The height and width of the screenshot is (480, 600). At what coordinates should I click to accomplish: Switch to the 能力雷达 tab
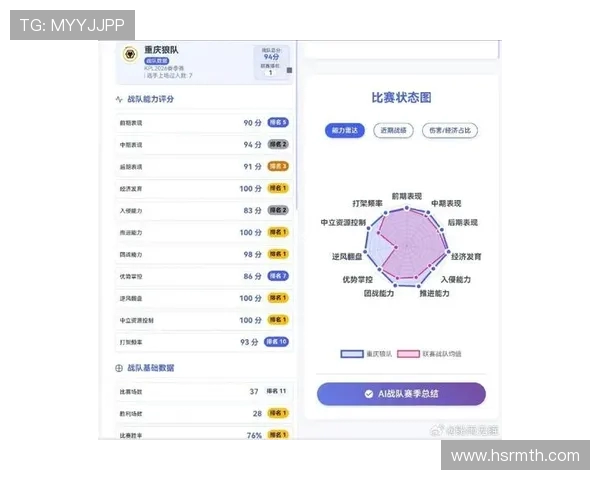pyautogui.click(x=344, y=131)
